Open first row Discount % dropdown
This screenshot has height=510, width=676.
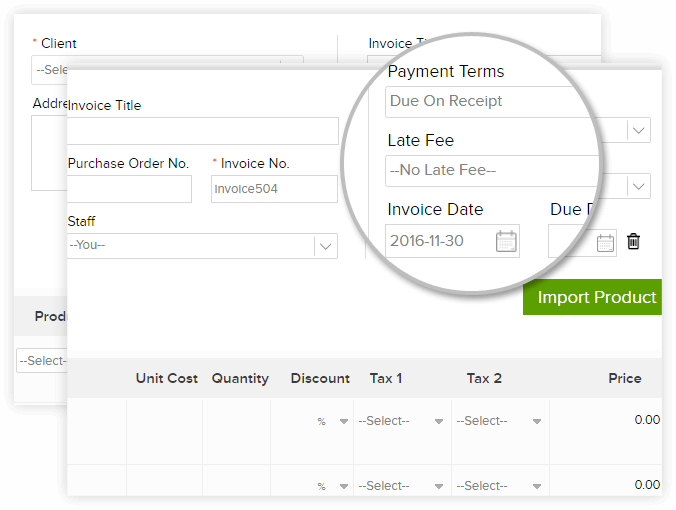point(344,421)
